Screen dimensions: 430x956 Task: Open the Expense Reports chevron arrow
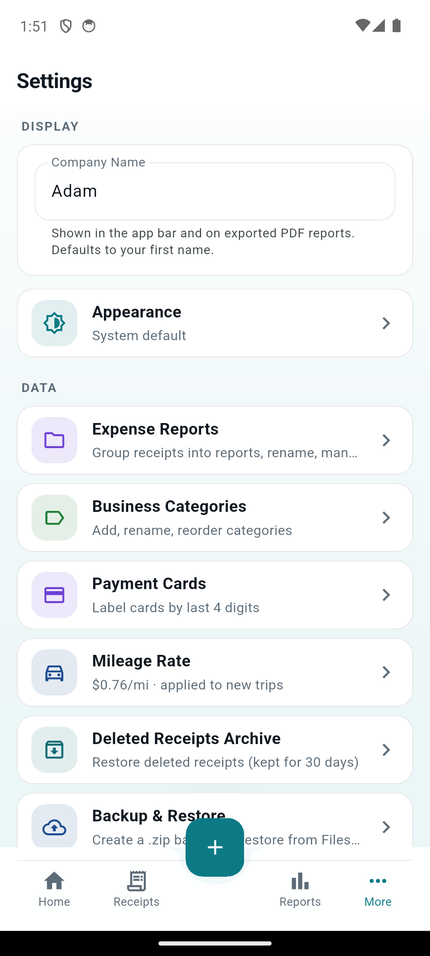click(386, 440)
